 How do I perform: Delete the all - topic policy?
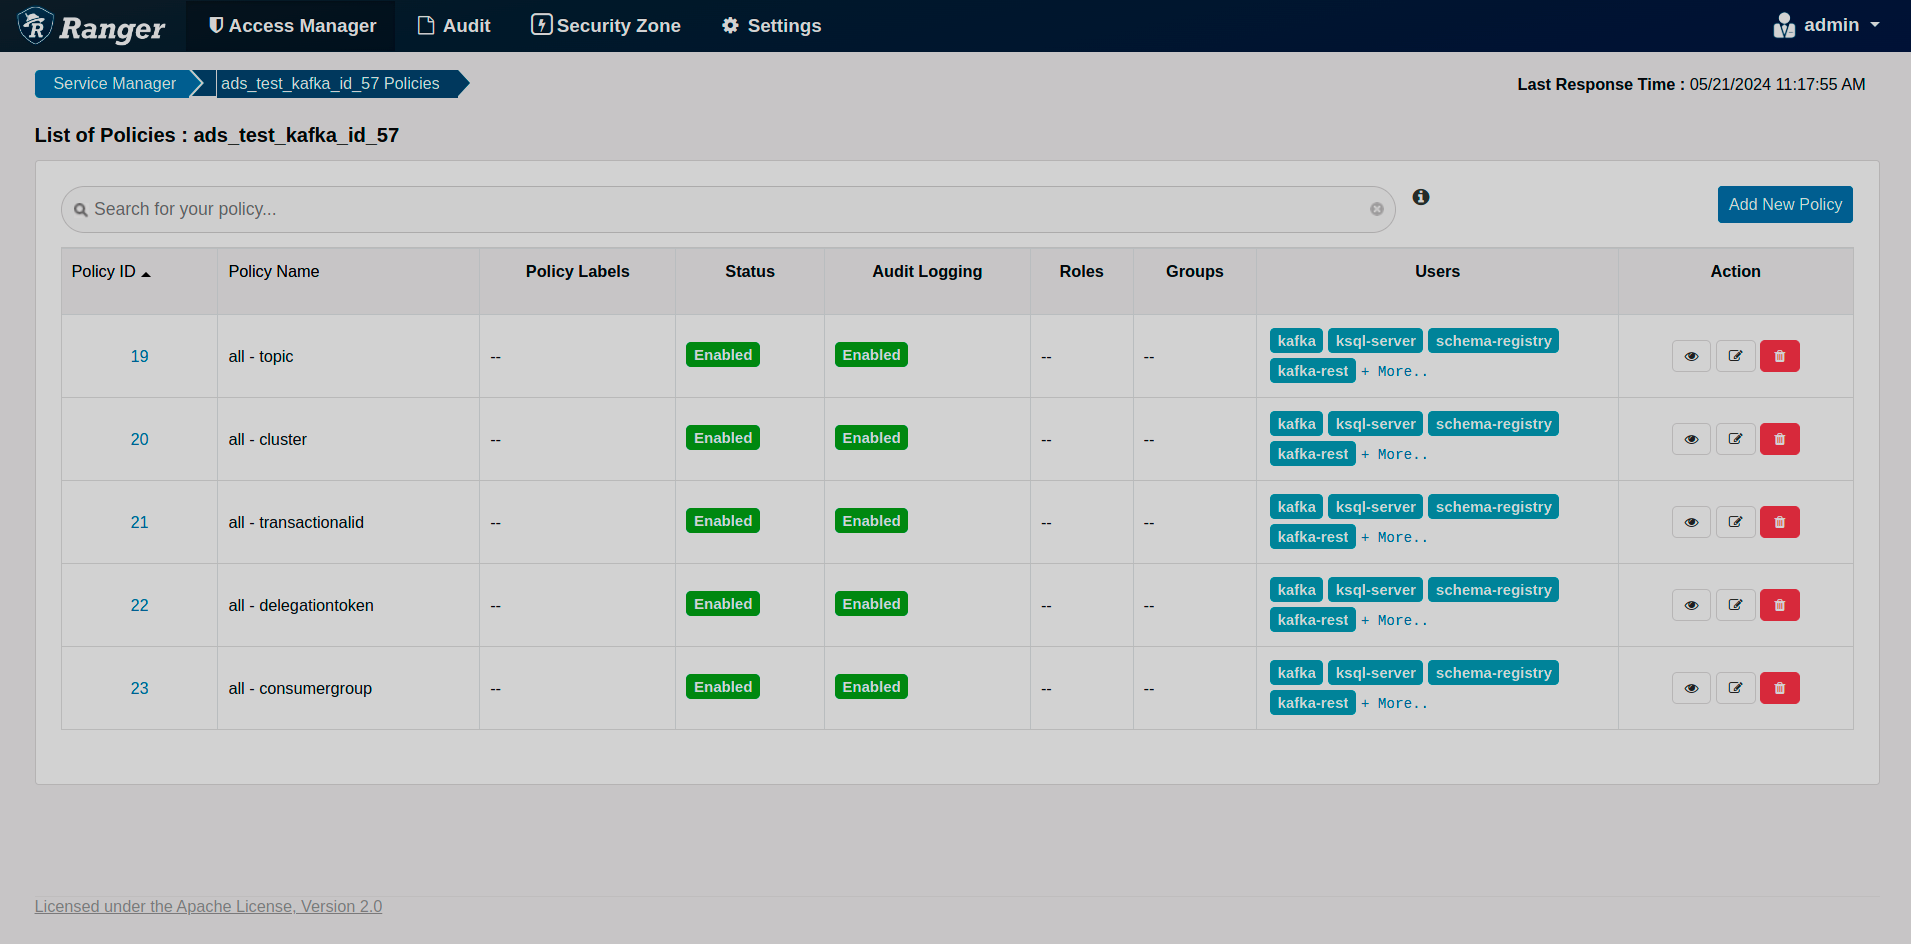[1779, 356]
